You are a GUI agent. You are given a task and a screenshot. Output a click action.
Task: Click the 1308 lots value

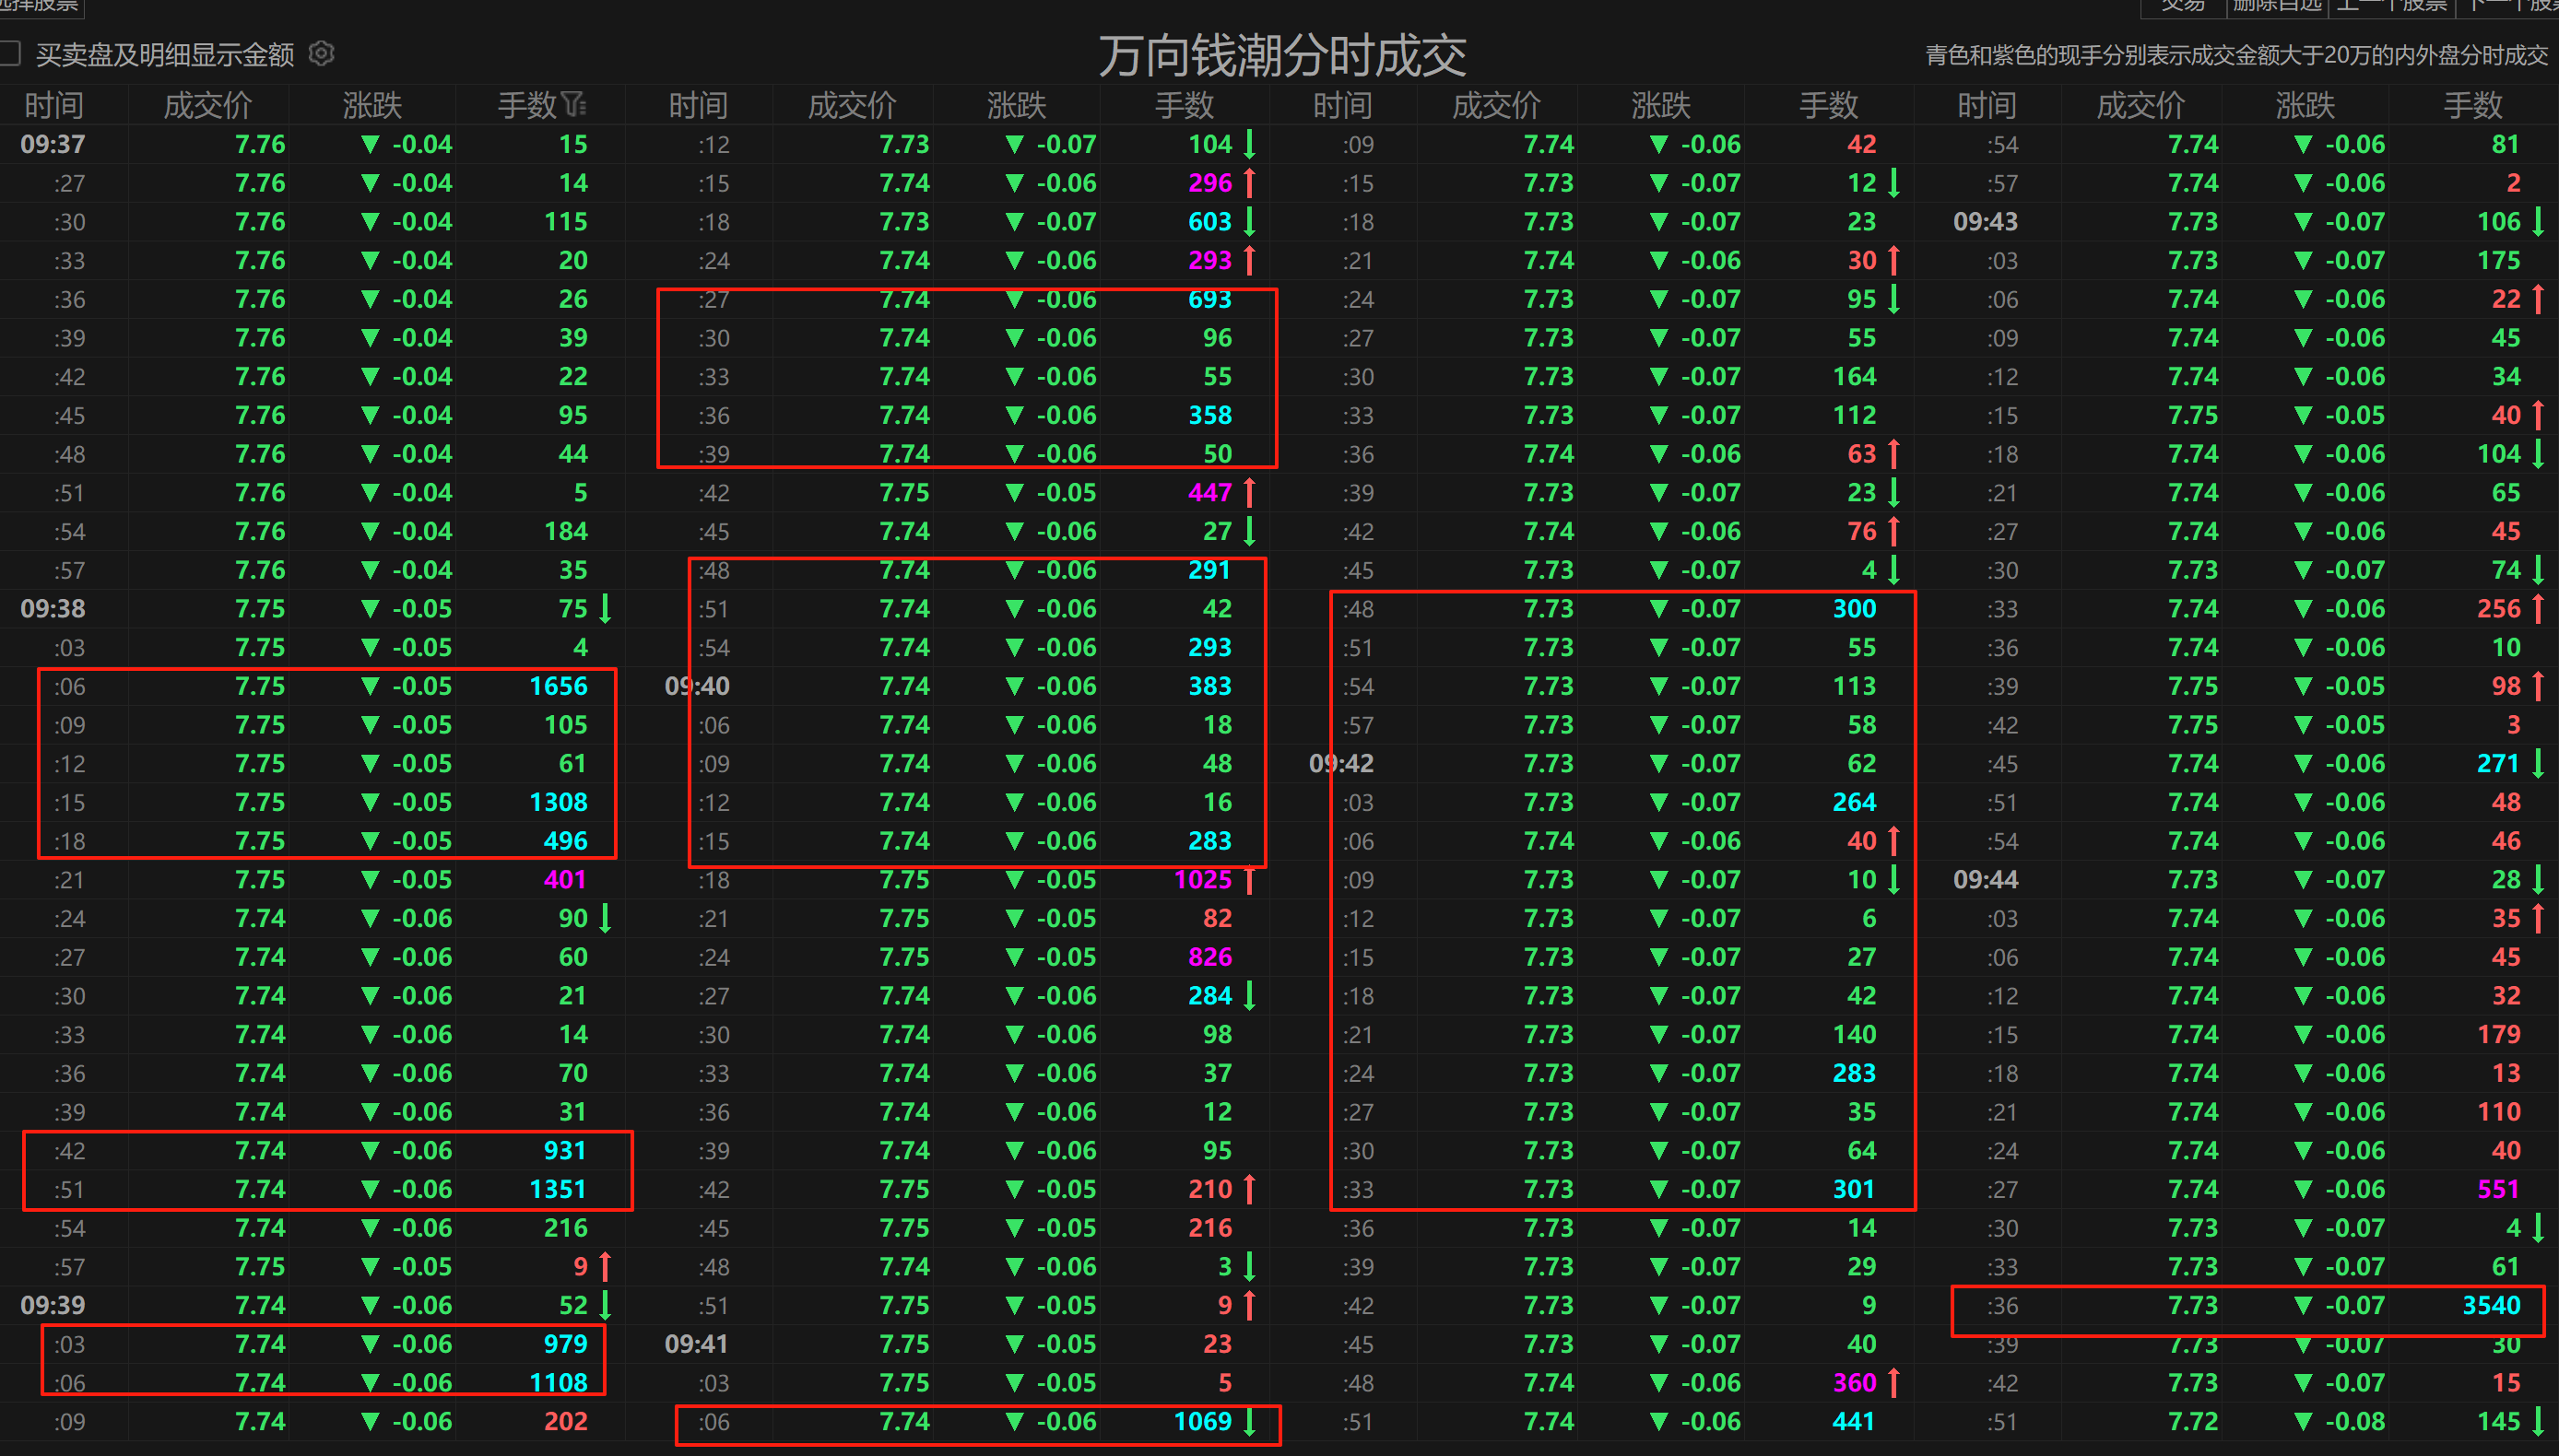coord(558,802)
